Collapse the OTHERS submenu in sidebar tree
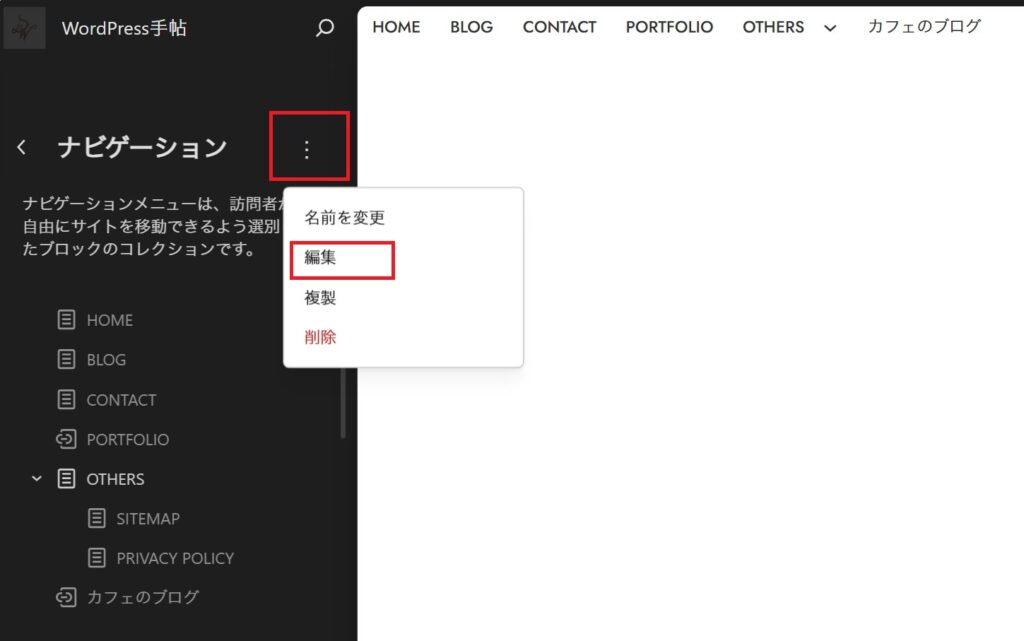This screenshot has height=641, width=1024. (x=37, y=478)
